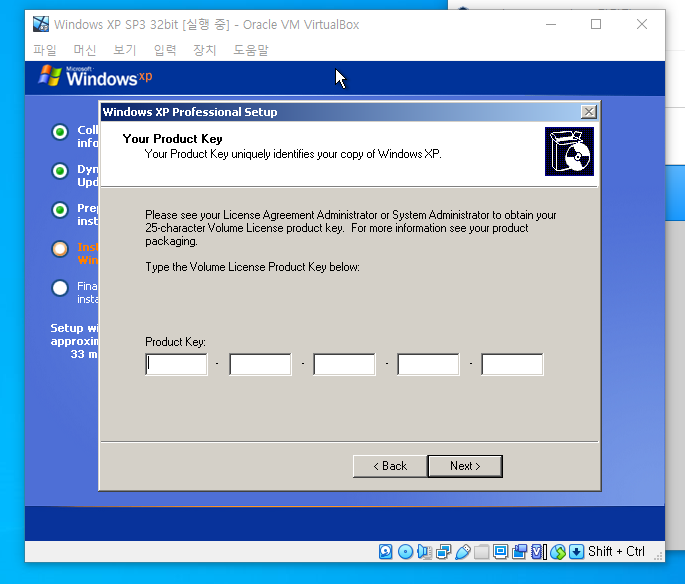Open the 파일 menu
Image resolution: width=685 pixels, height=584 pixels.
[x=45, y=50]
